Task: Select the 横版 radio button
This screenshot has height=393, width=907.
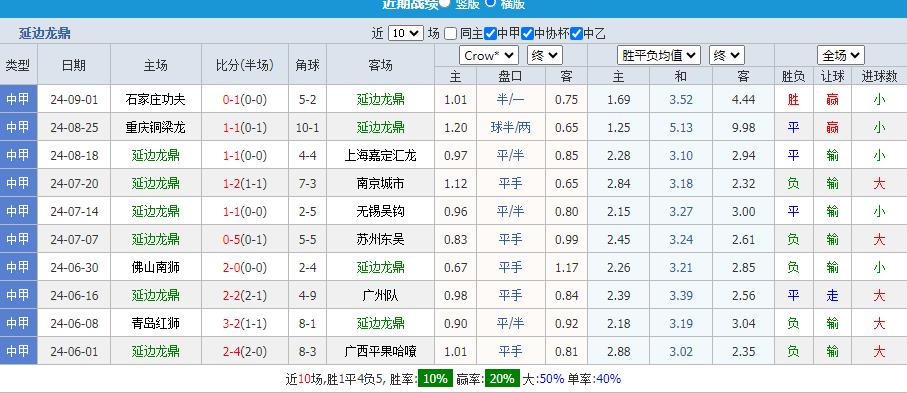Action: (490, 2)
